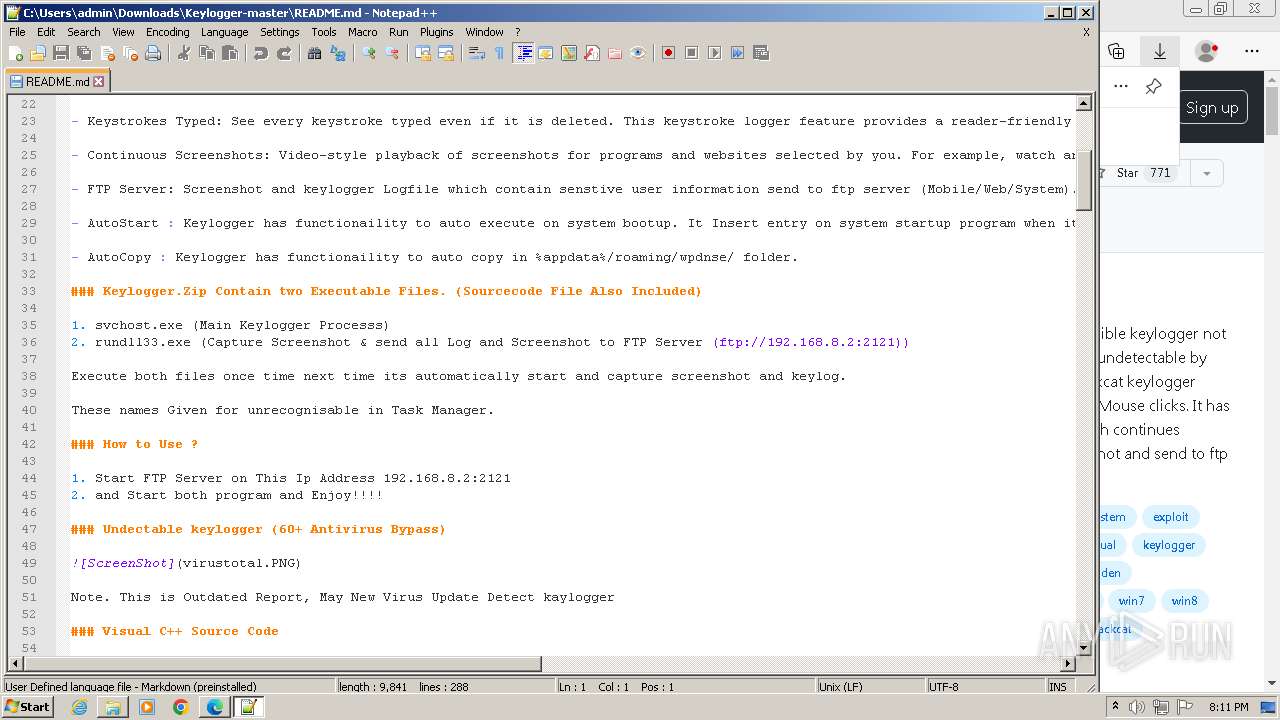
Task: Play back the recorded macro
Action: pyautogui.click(x=714, y=53)
